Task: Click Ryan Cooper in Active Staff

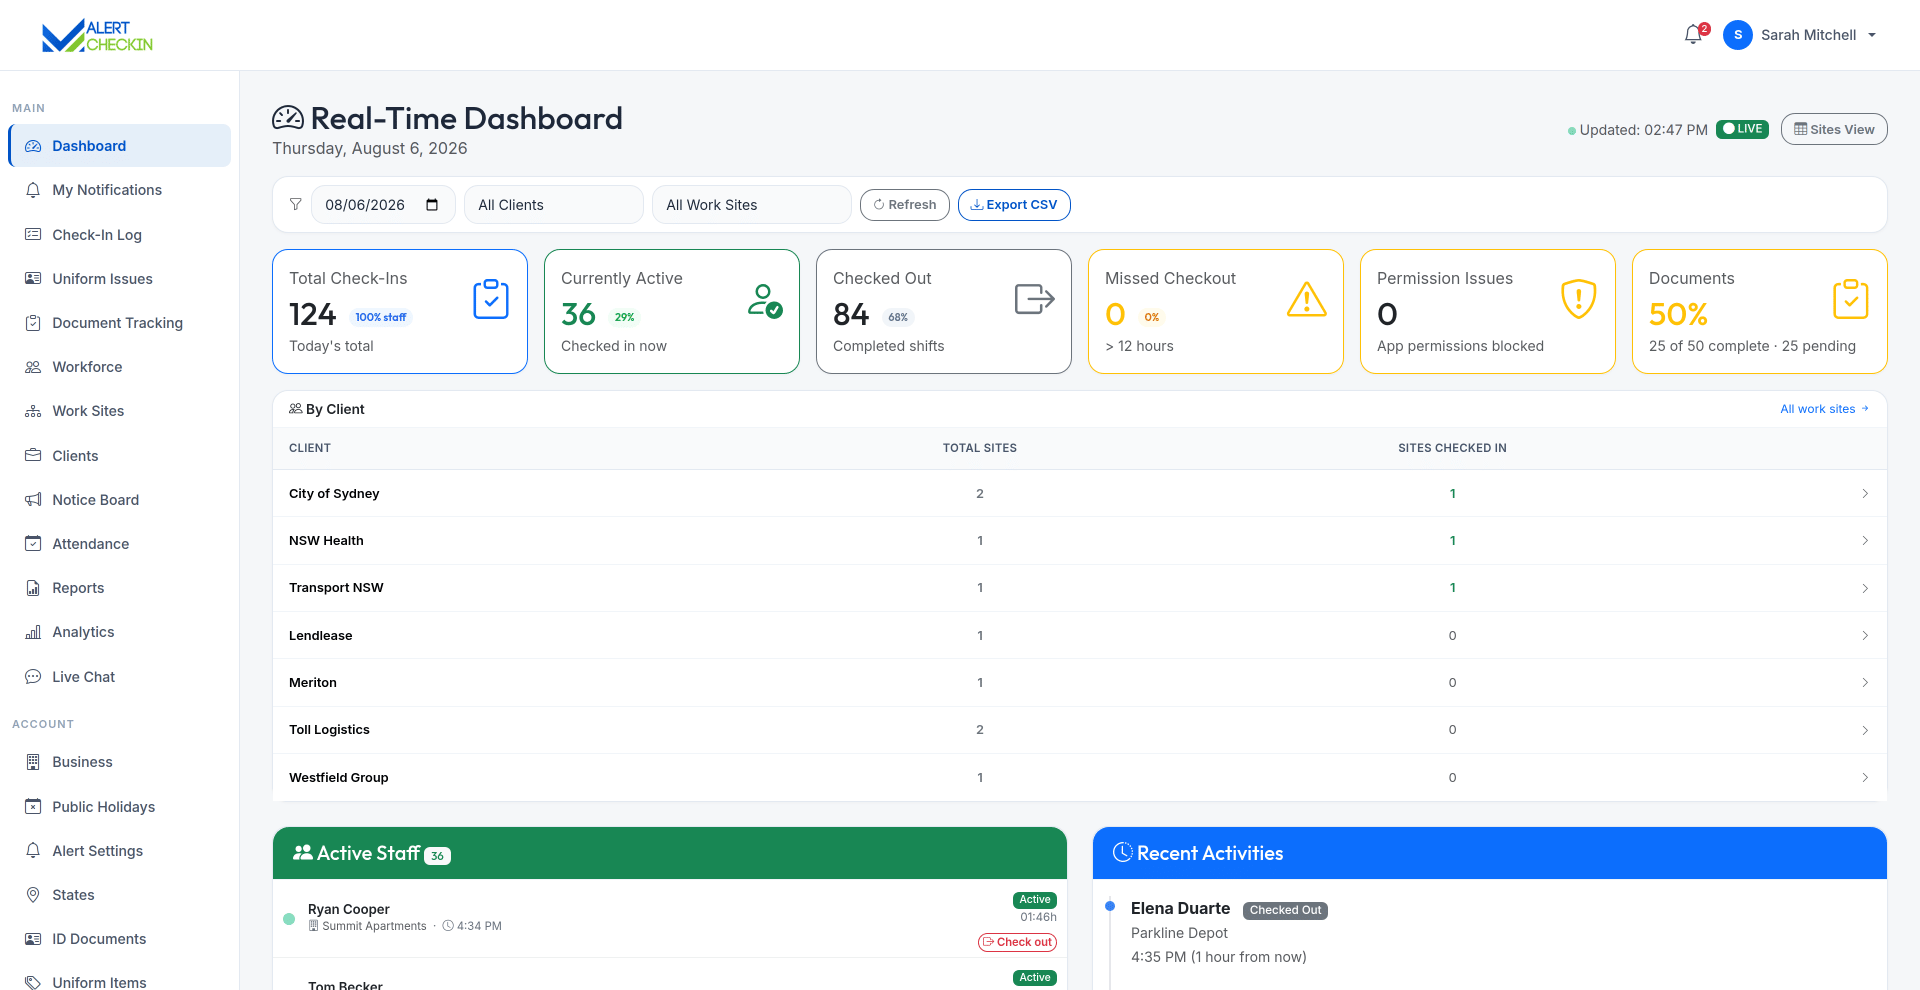Action: click(x=349, y=909)
